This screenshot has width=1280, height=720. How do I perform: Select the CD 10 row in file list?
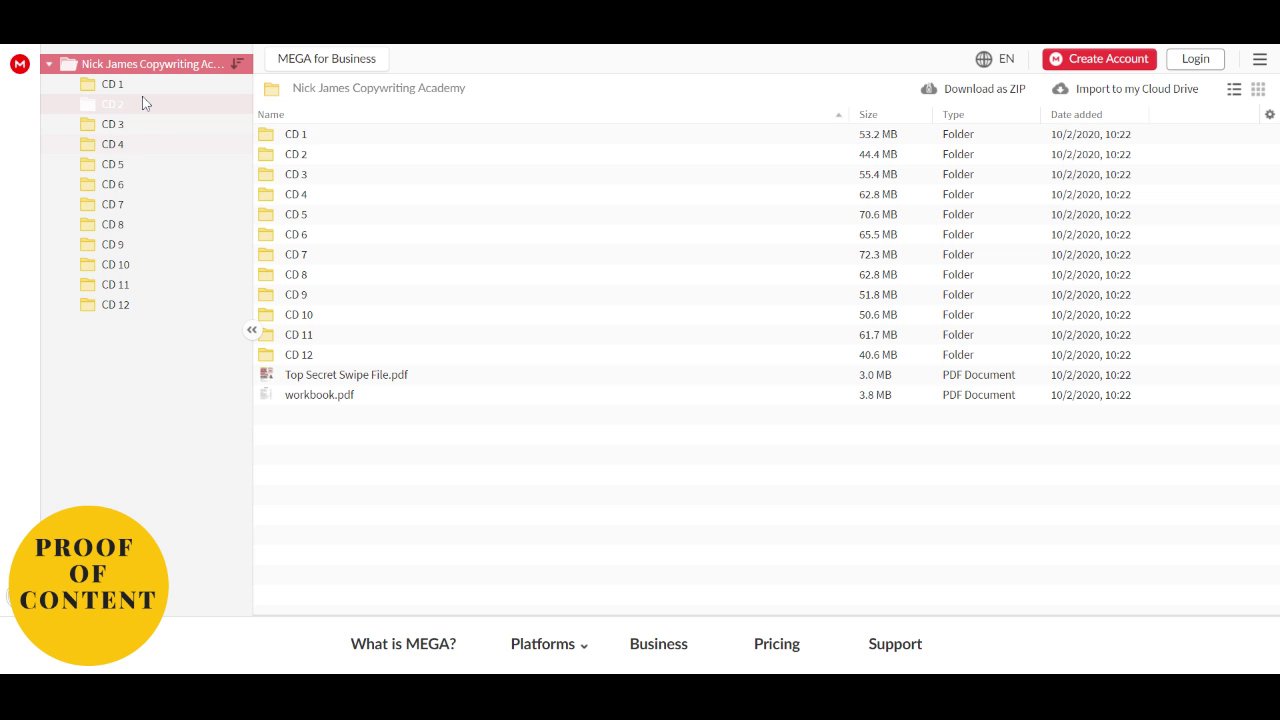[766, 314]
